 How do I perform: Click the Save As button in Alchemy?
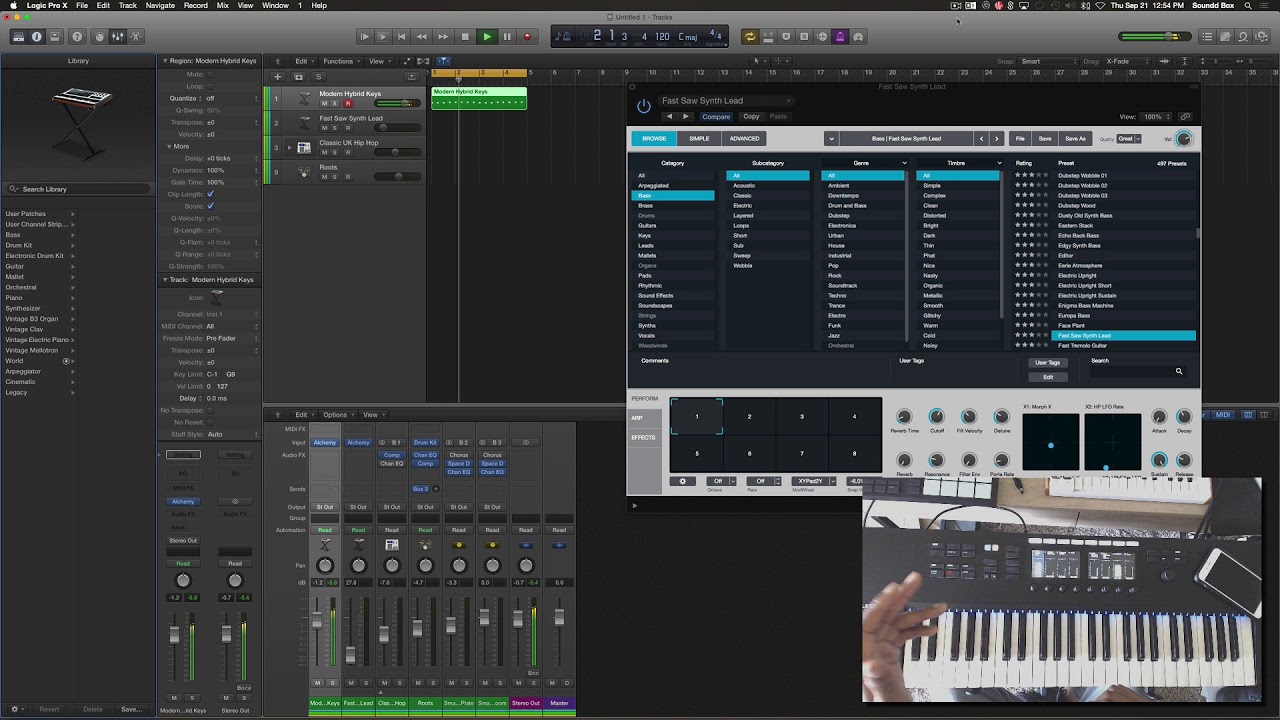point(1075,139)
